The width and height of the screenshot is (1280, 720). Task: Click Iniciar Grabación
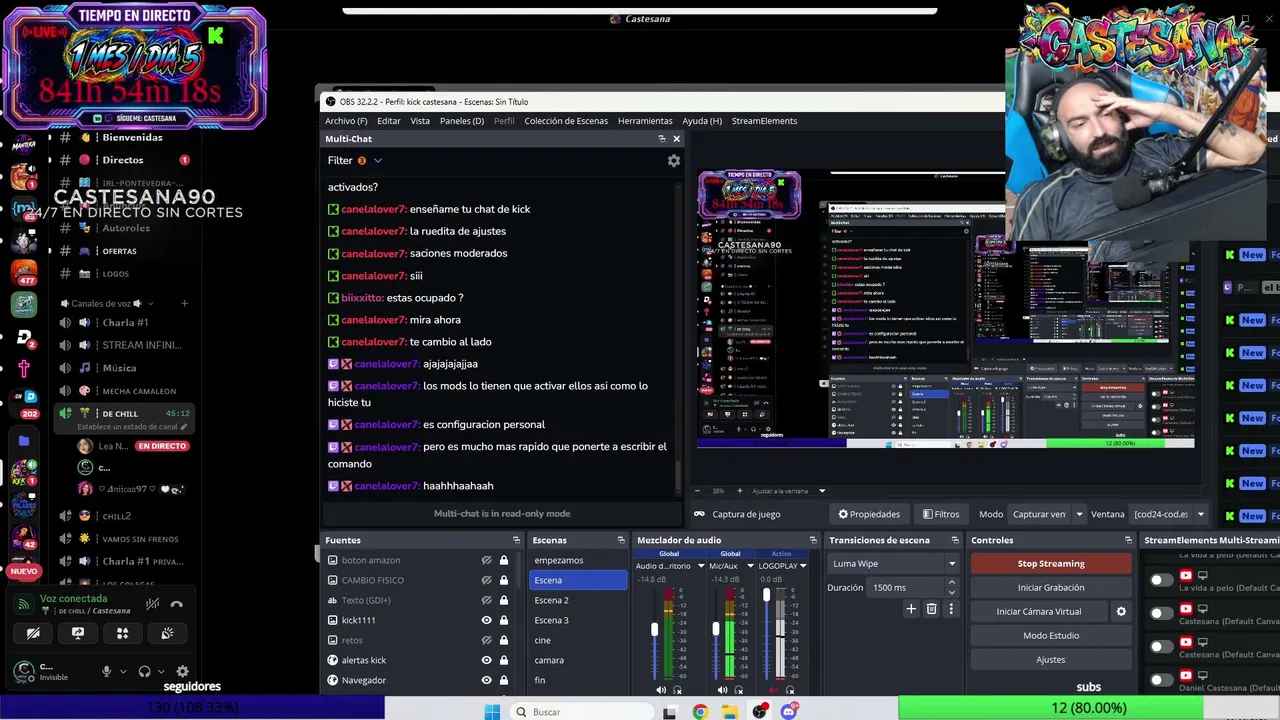click(1051, 588)
